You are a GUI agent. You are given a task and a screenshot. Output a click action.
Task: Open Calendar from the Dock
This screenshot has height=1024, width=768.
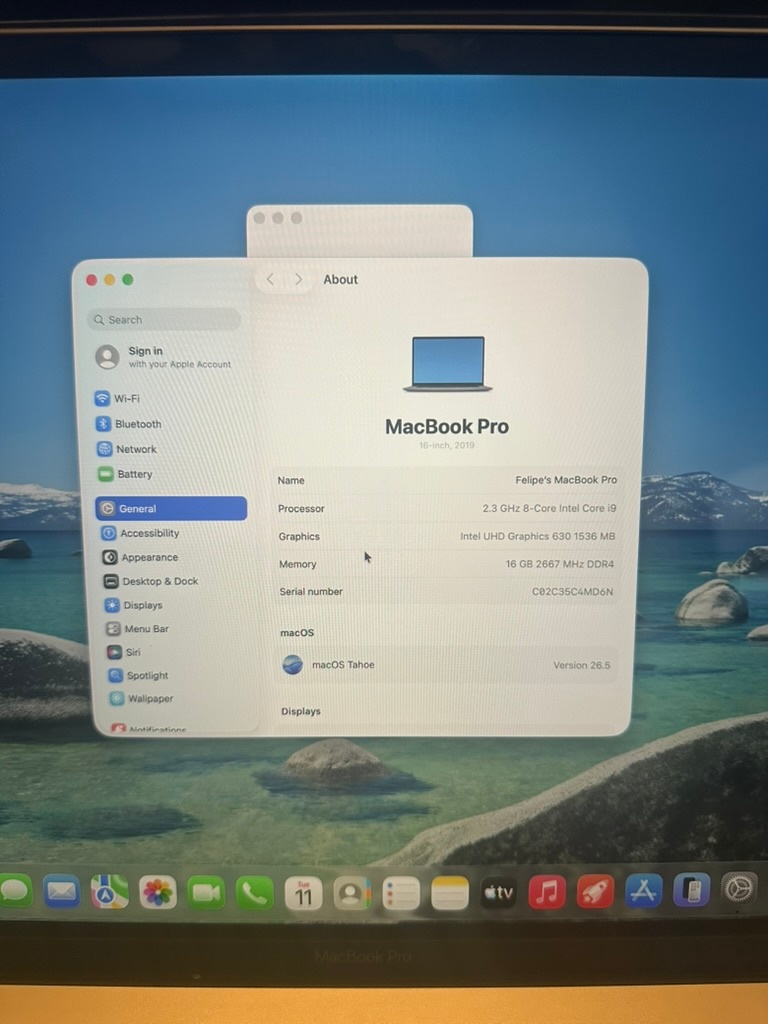pos(304,893)
